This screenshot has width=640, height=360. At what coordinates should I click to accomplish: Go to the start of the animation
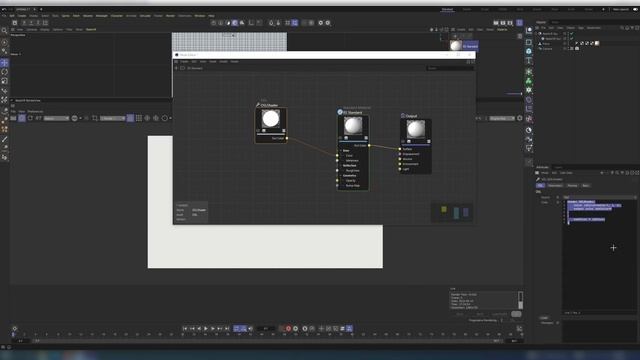pos(185,329)
